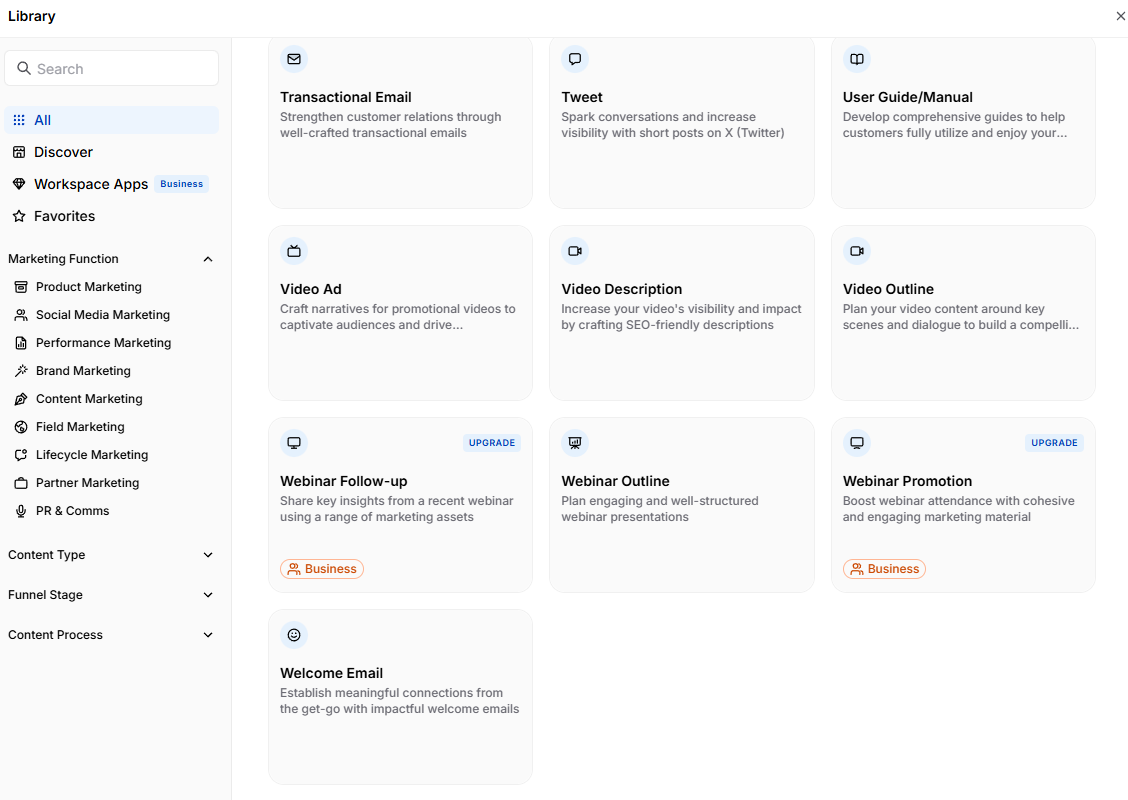Click the Field Marketing globe icon
1128x800 pixels.
pos(21,427)
